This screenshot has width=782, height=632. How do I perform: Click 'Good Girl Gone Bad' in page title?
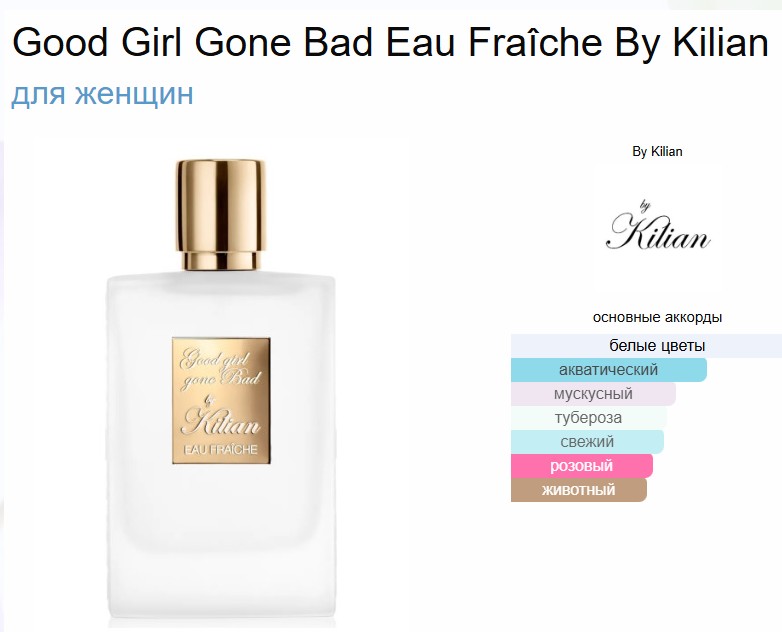point(193,42)
